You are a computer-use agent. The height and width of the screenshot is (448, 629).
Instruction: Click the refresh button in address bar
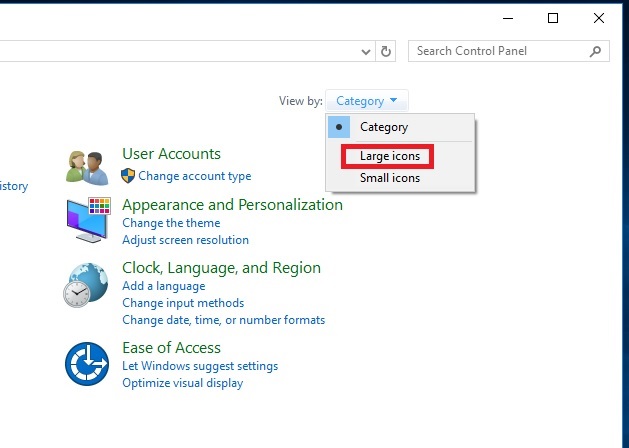(x=386, y=51)
